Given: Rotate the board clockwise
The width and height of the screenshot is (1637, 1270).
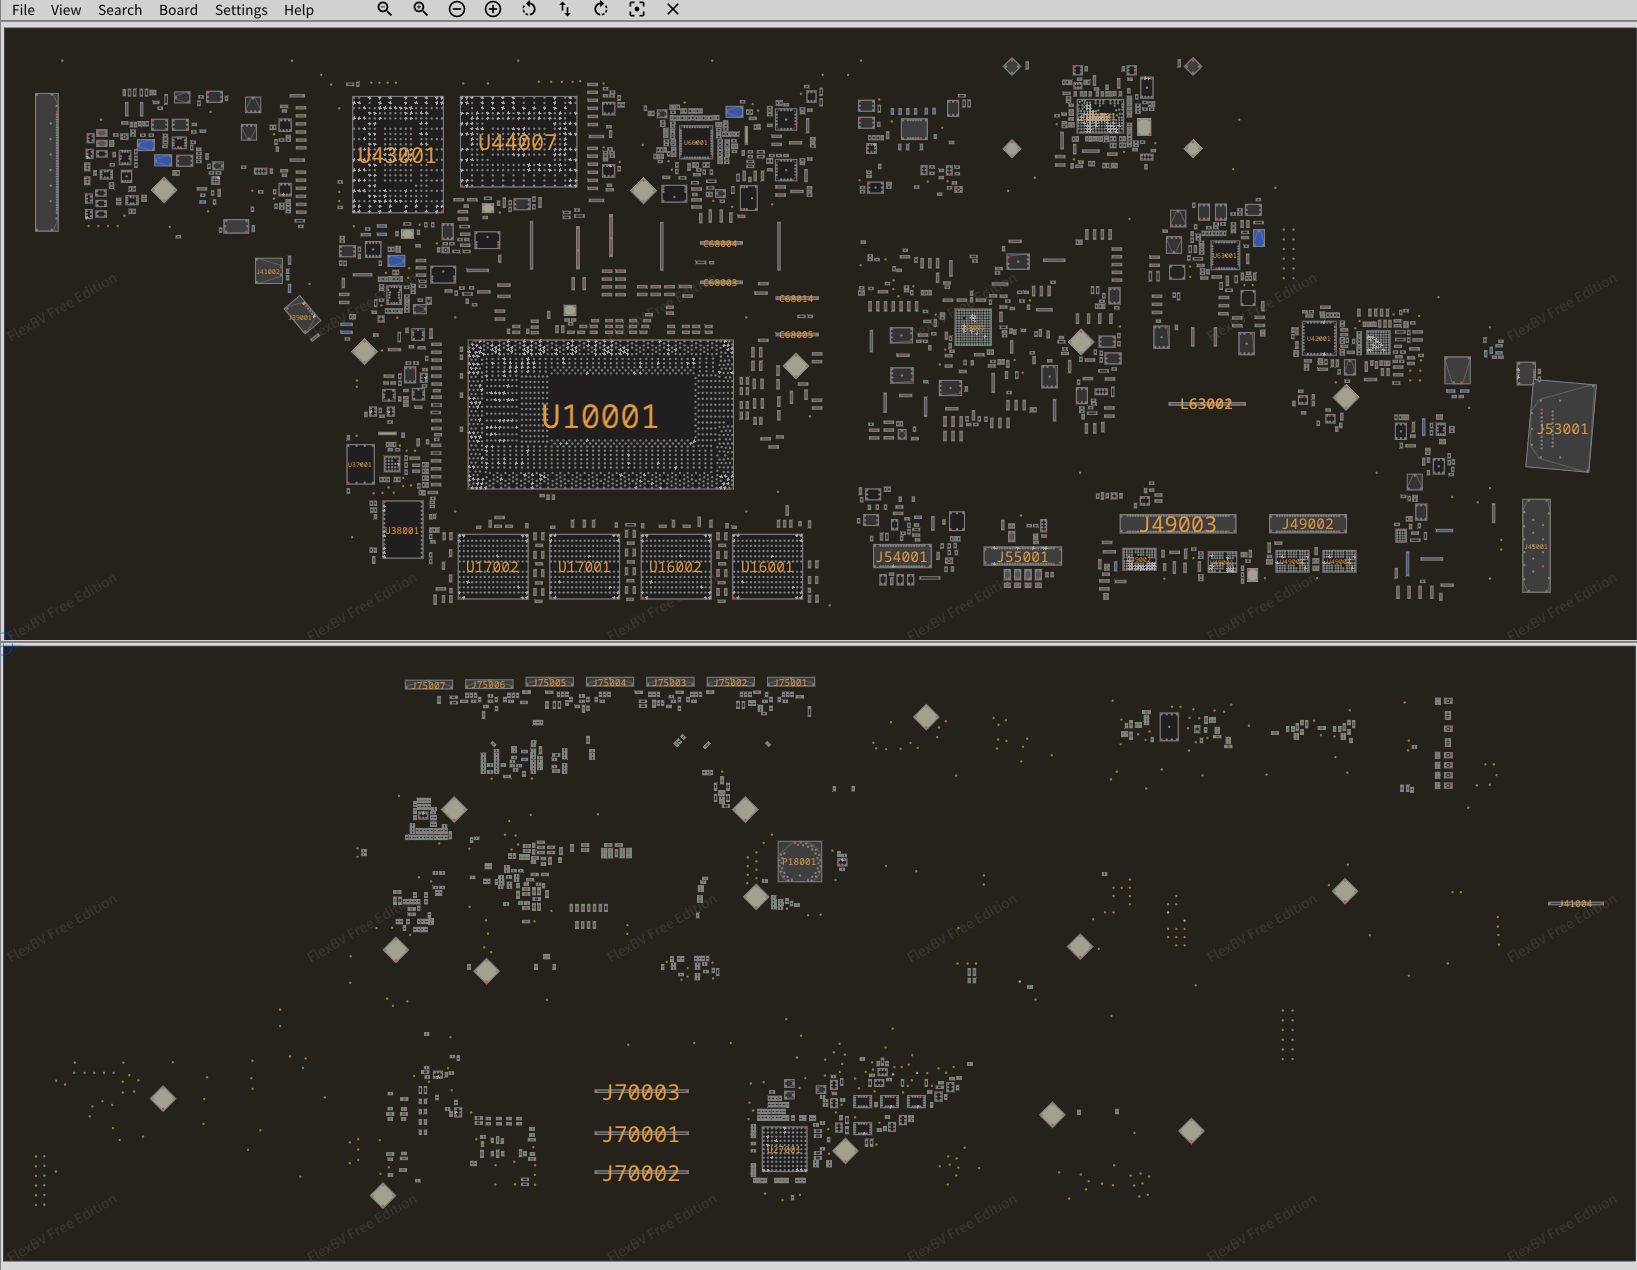Looking at the screenshot, I should point(601,9).
